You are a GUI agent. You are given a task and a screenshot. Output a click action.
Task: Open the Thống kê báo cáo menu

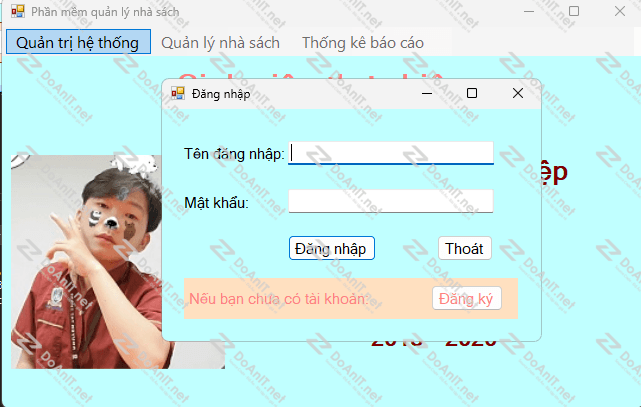click(x=362, y=42)
